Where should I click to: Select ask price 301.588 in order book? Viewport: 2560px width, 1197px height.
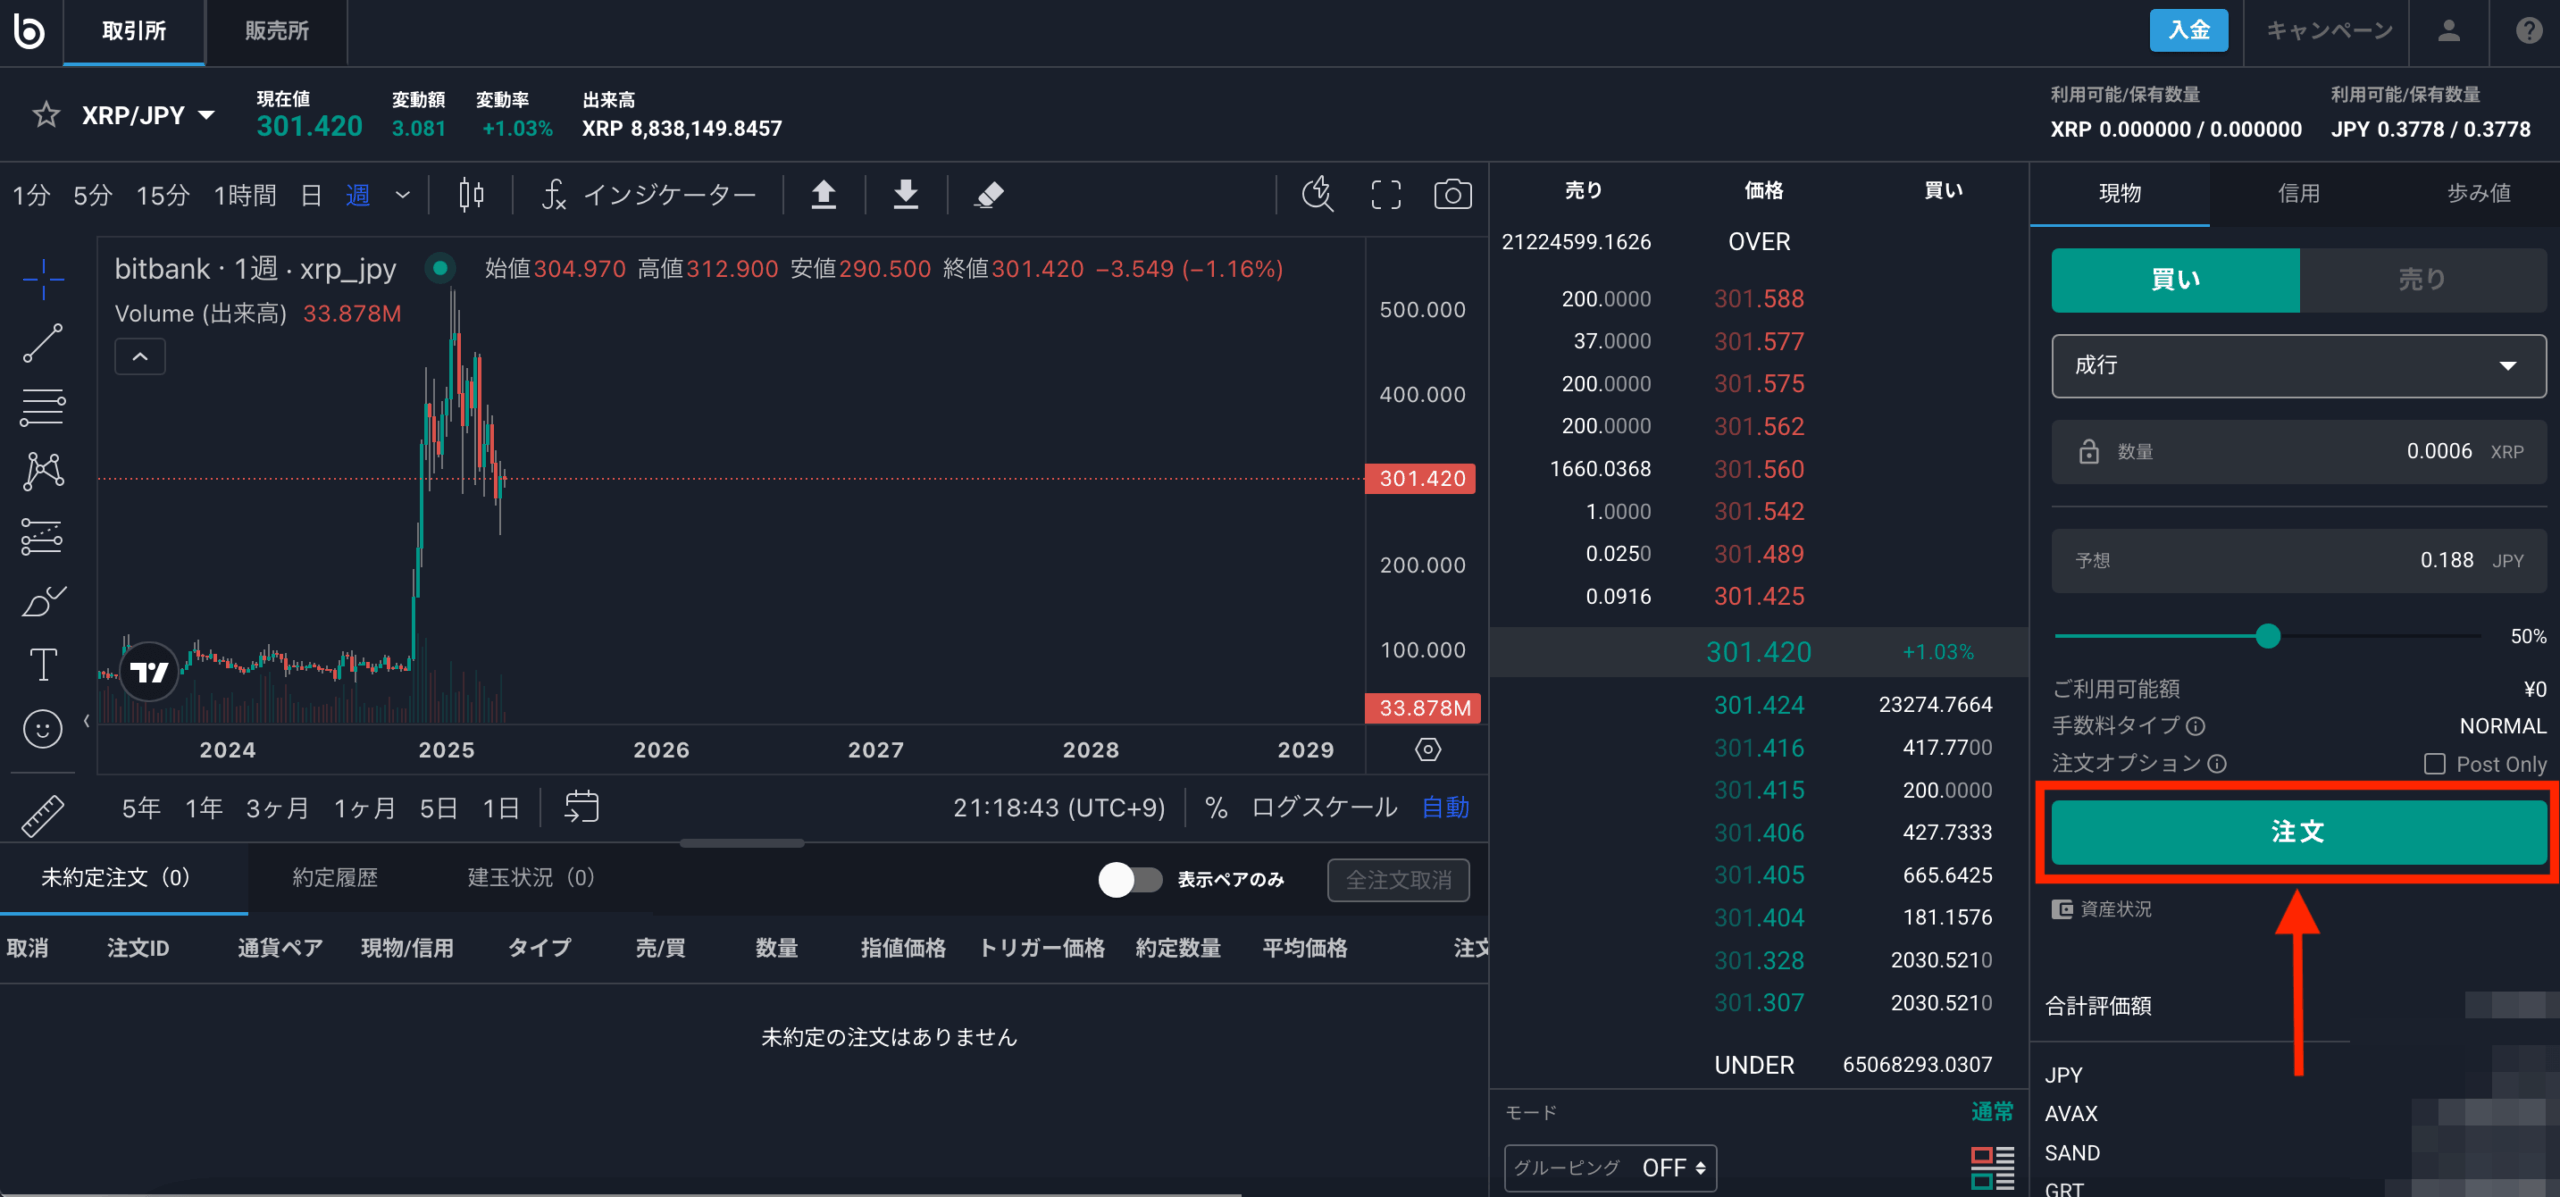(x=1759, y=299)
